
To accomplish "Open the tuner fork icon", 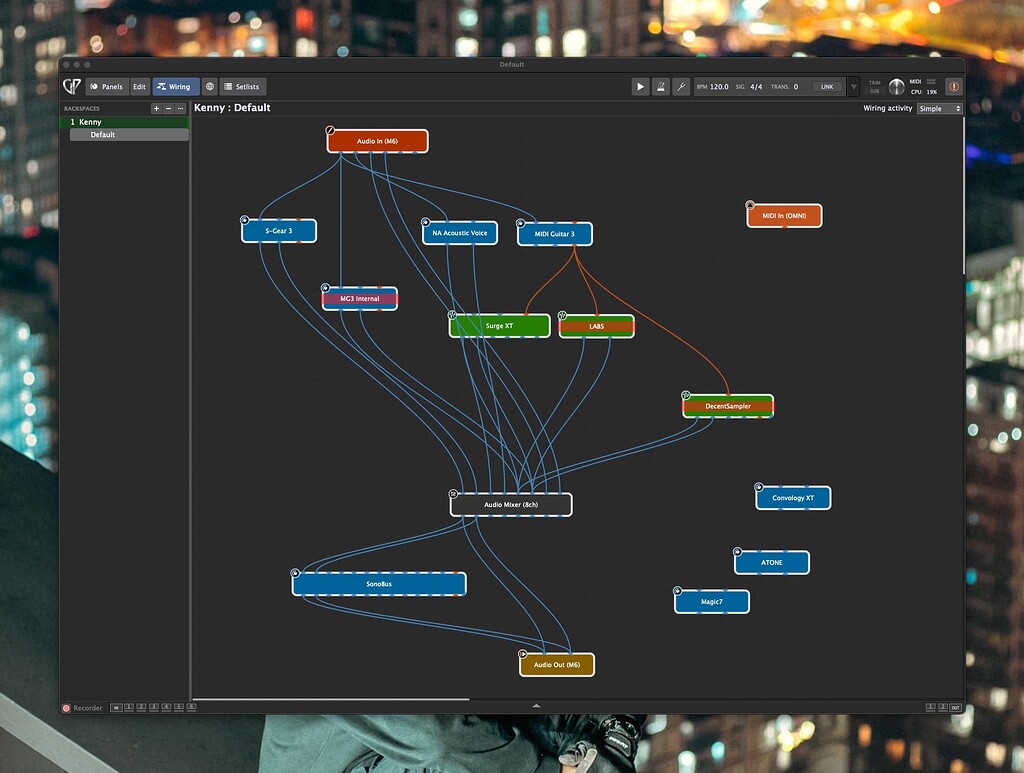I will point(681,87).
